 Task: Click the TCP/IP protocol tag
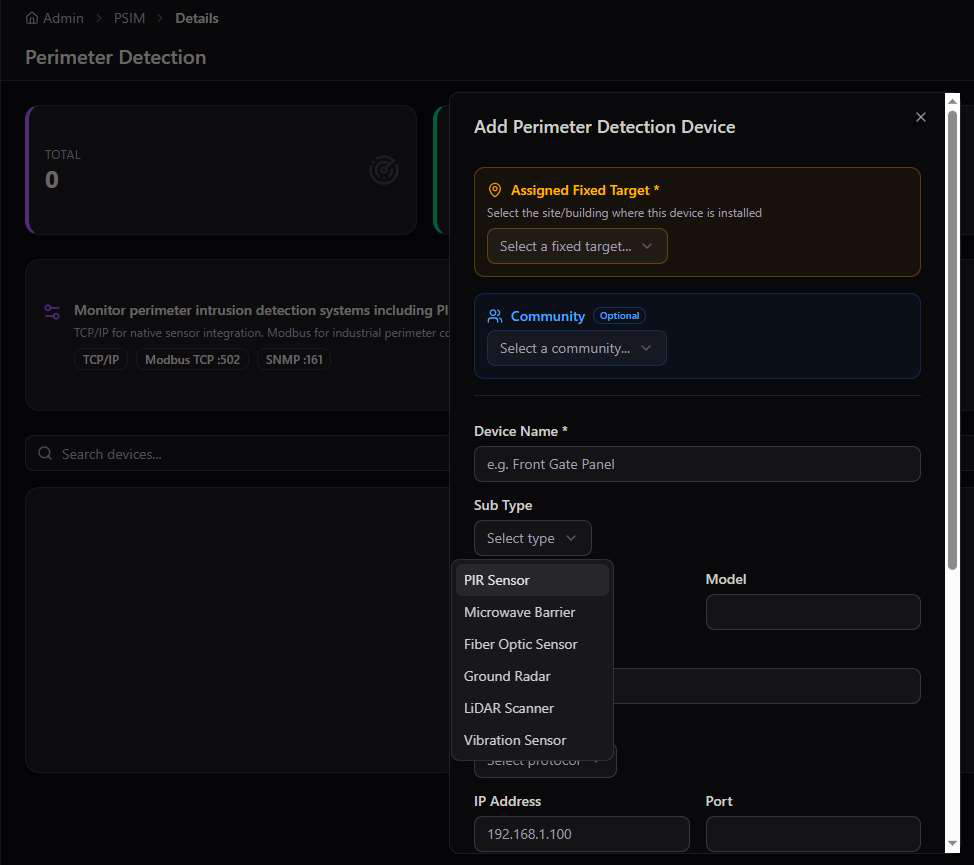click(101, 360)
